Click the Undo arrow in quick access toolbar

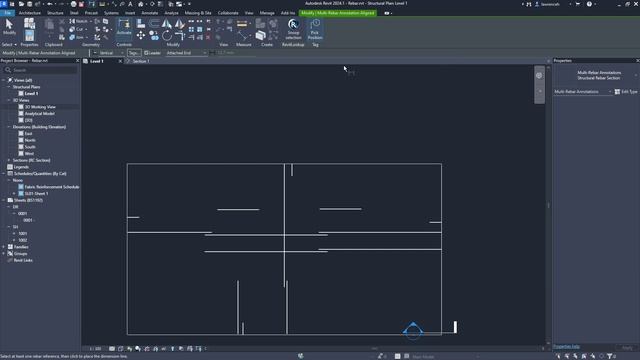tap(49, 4)
